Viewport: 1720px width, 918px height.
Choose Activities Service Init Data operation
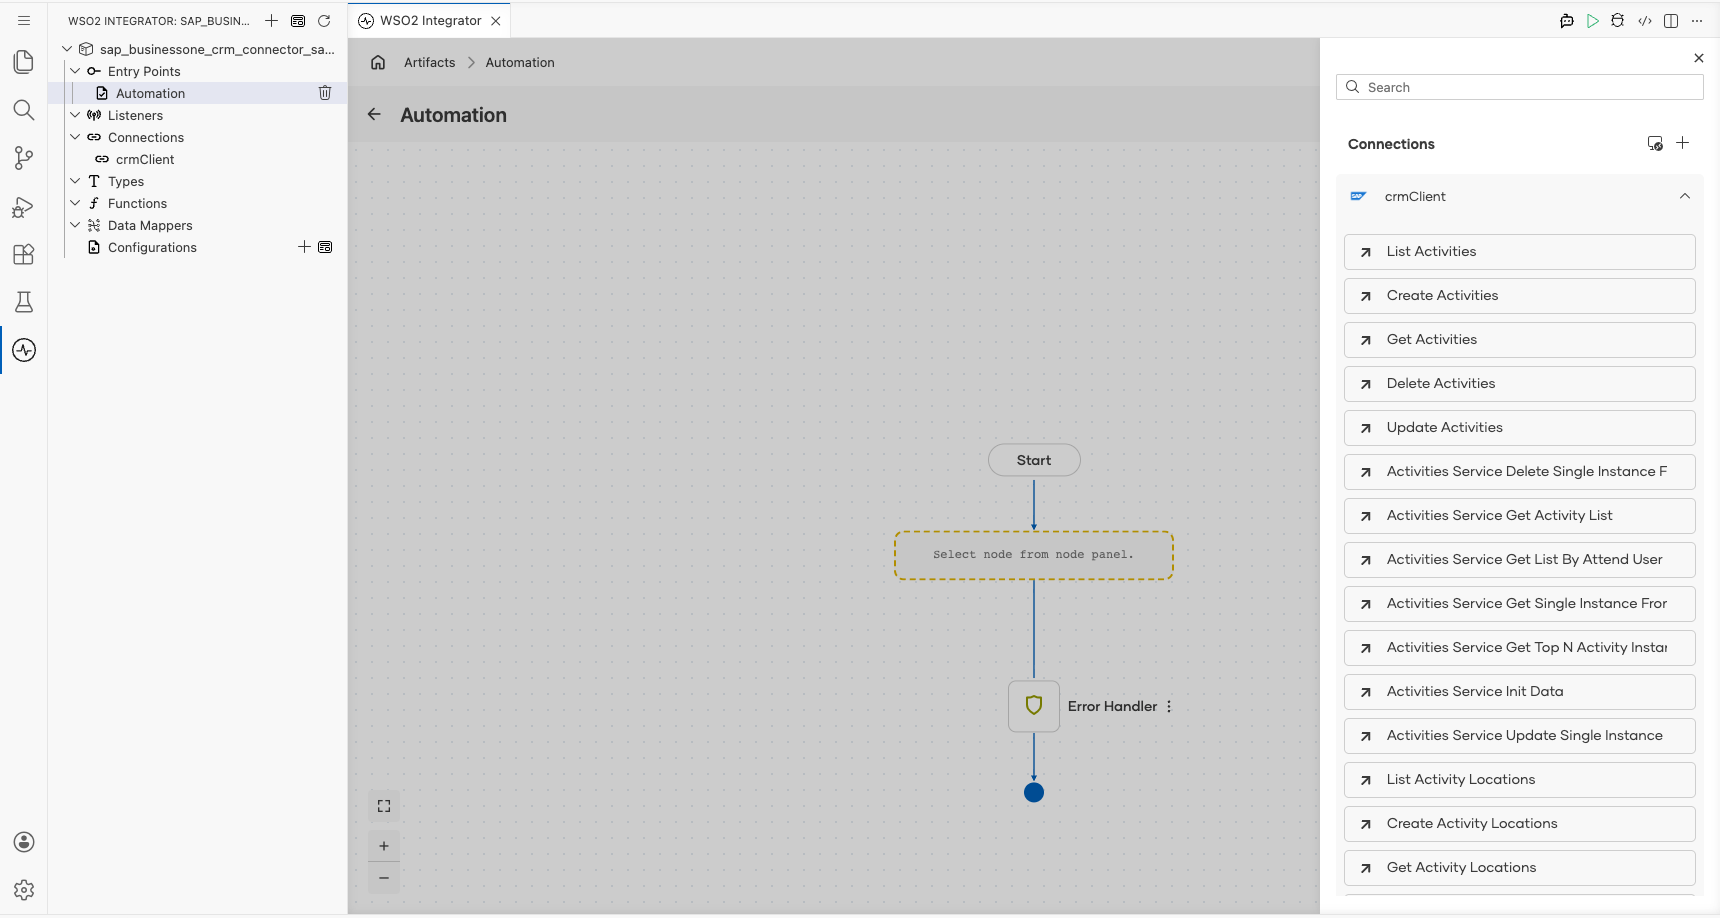(1520, 692)
